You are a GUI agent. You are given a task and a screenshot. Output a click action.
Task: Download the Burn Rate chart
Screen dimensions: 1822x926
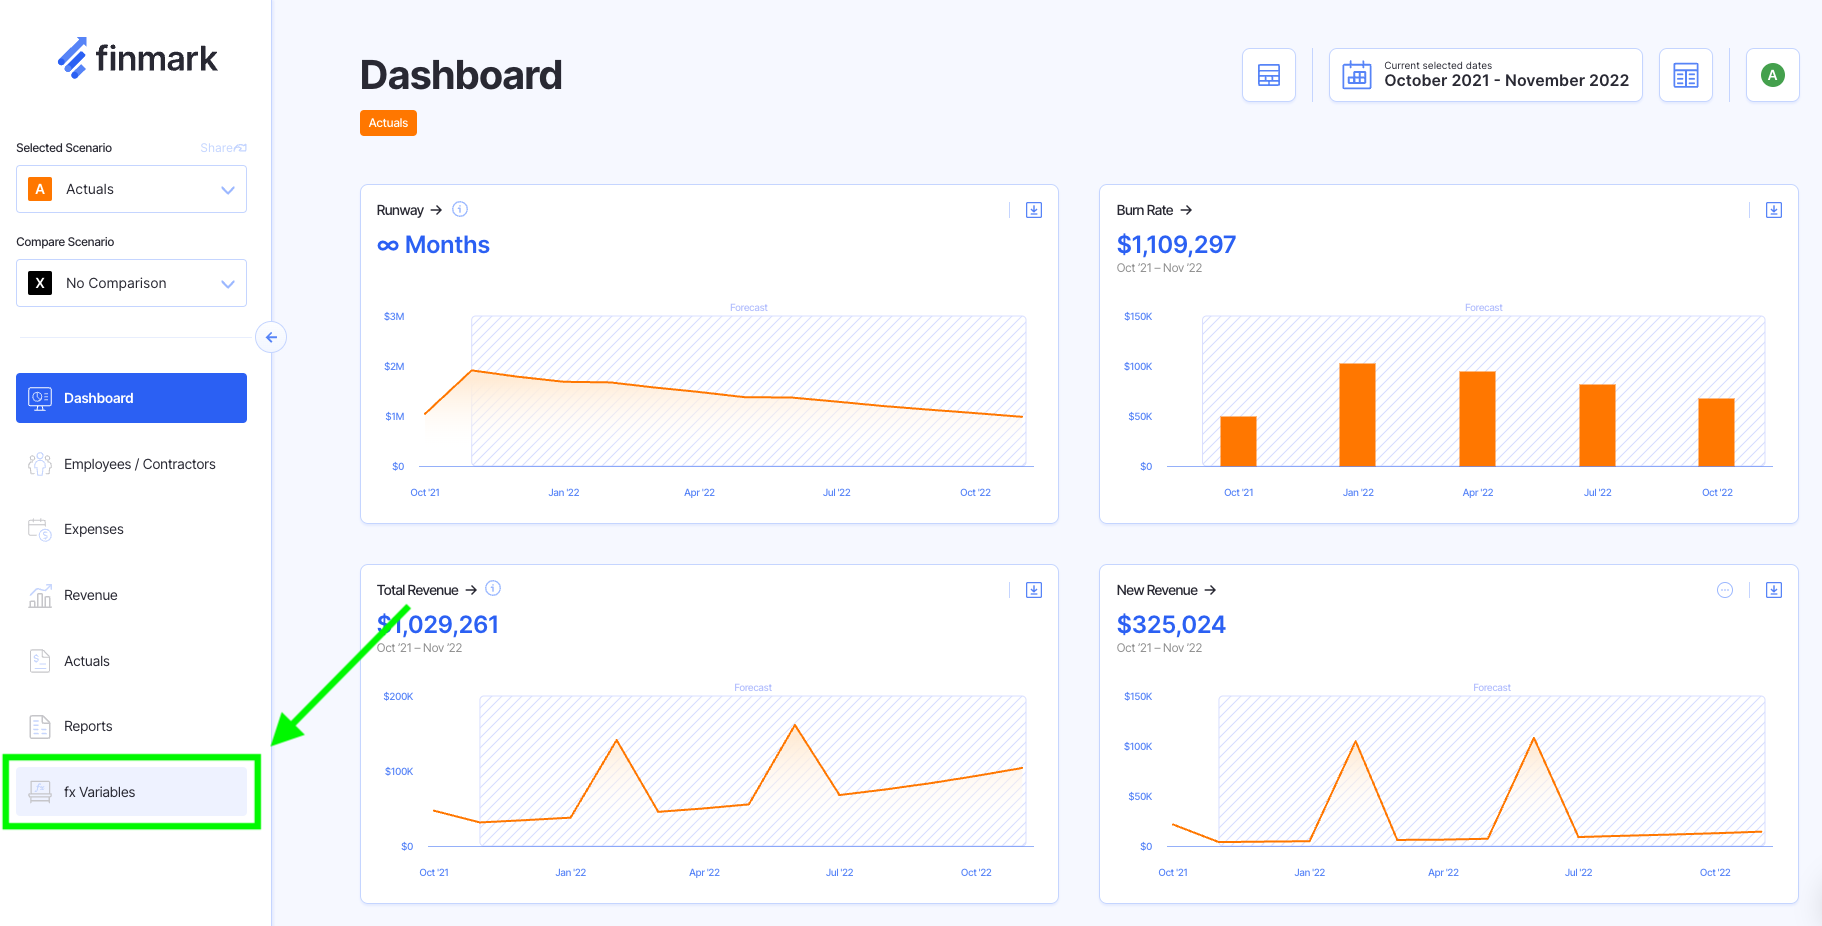tap(1773, 210)
